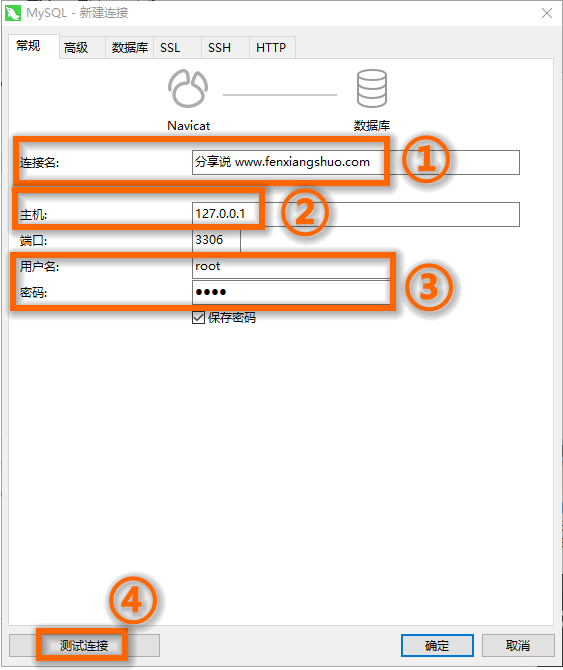
Task: Confirm with the 确定 button
Action: point(437,645)
